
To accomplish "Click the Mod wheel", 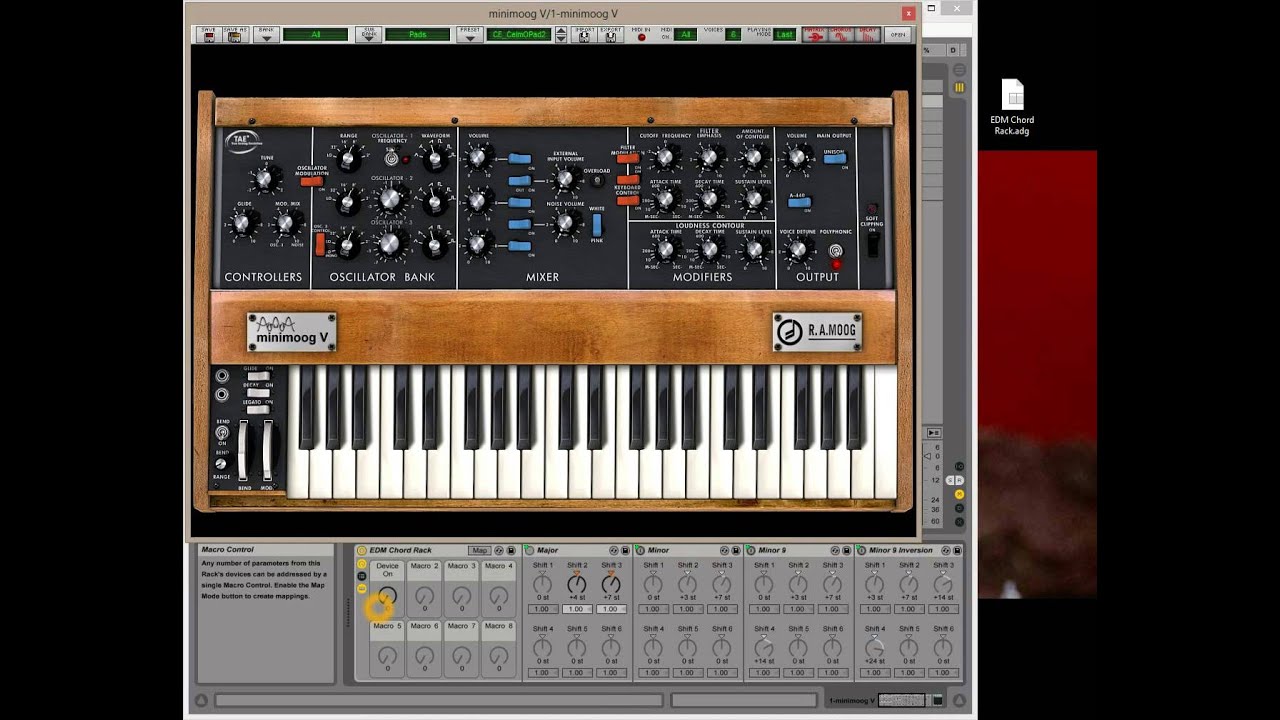I will pyautogui.click(x=267, y=450).
